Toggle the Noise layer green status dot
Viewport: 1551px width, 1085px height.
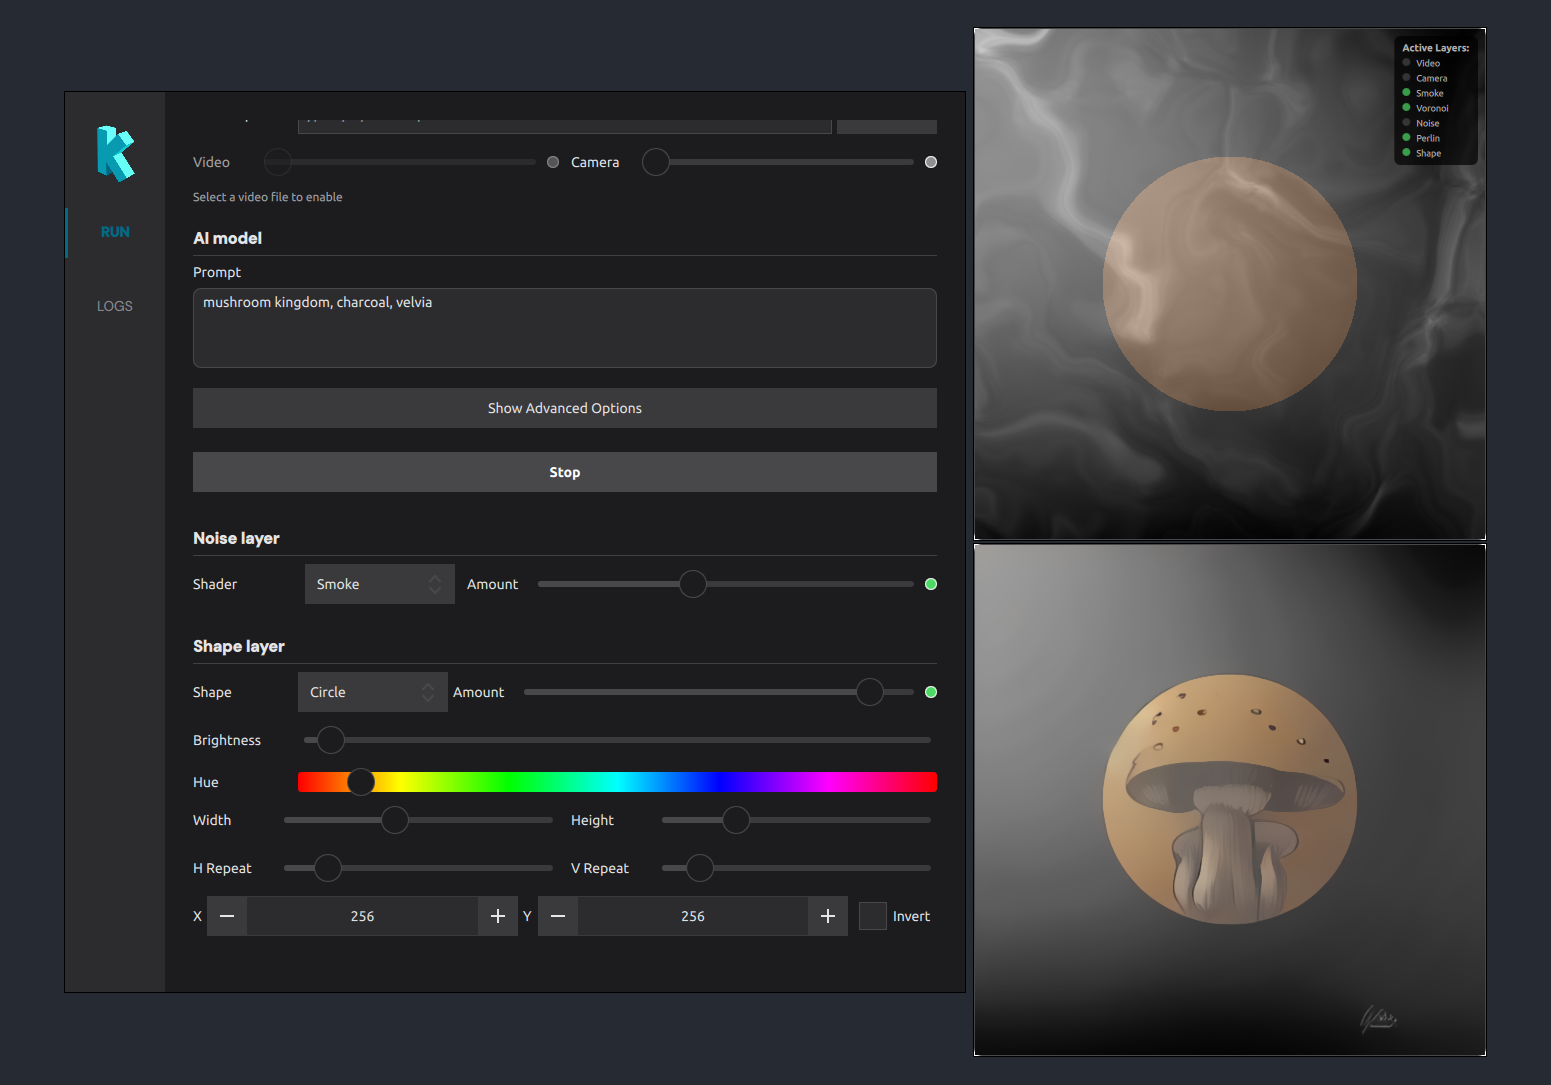[931, 584]
